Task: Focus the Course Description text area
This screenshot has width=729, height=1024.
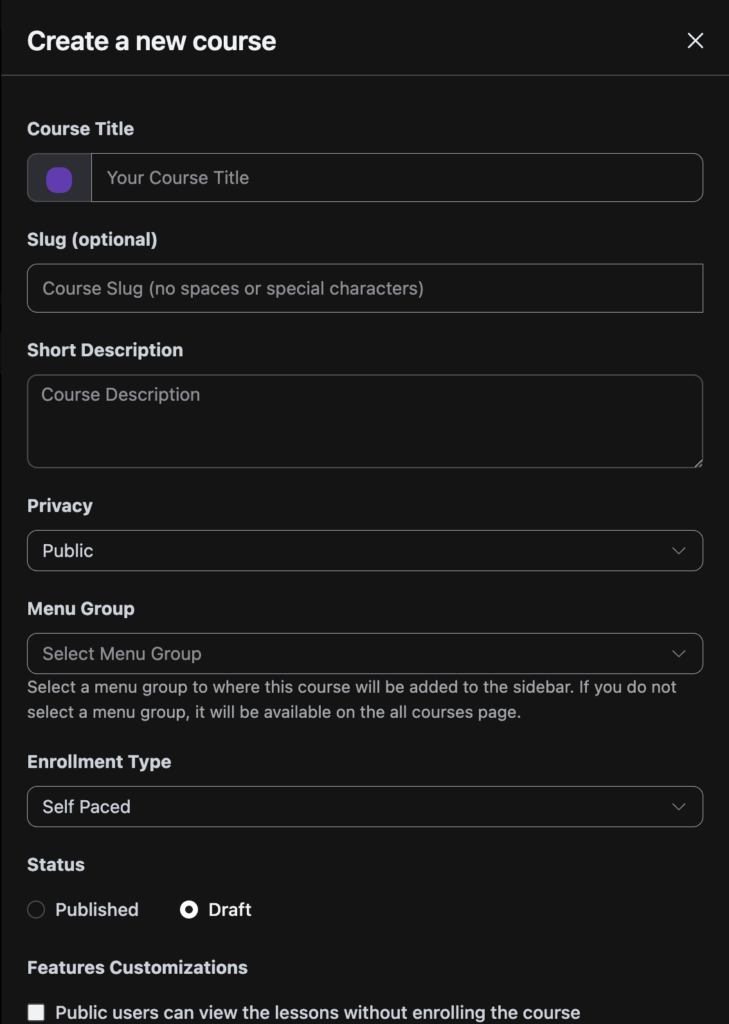Action: [x=364, y=420]
